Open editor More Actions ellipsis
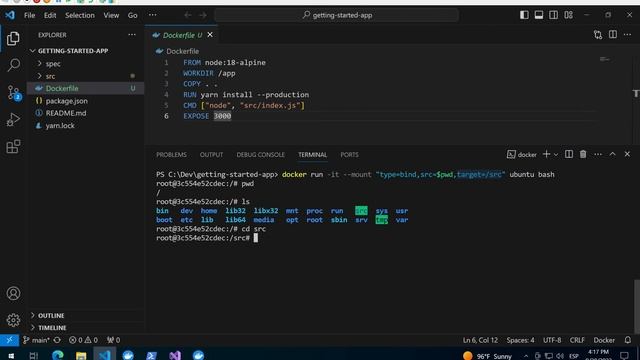The width and height of the screenshot is (640, 360). click(x=627, y=35)
